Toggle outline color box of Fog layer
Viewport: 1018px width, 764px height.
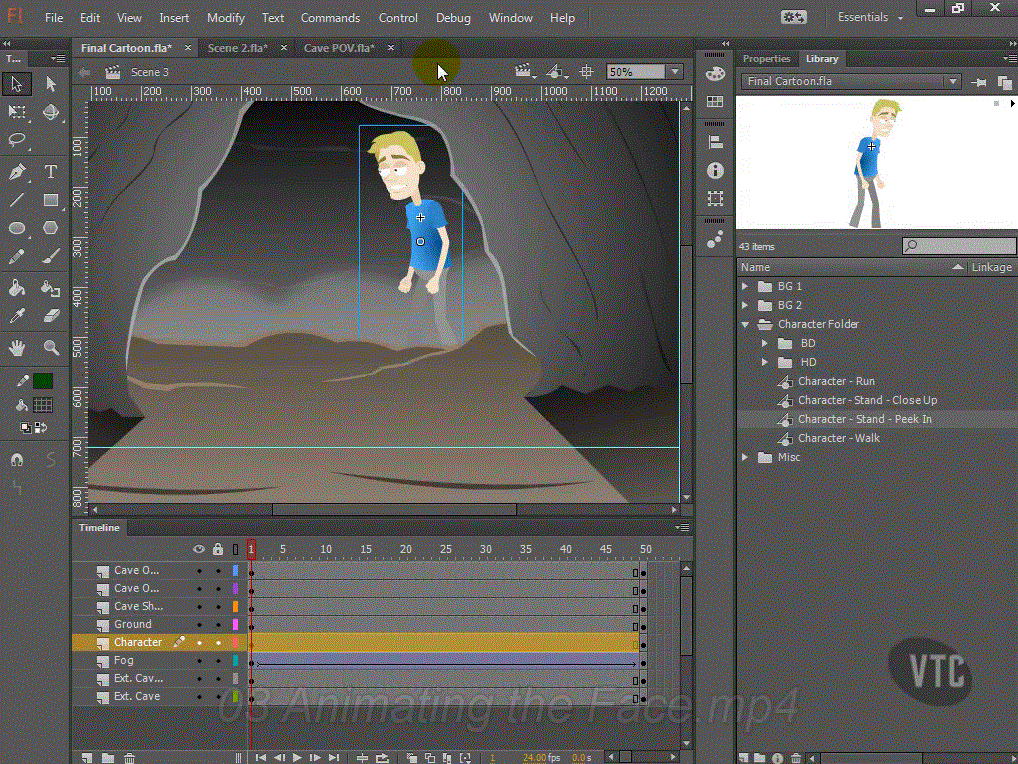pyautogui.click(x=235, y=661)
